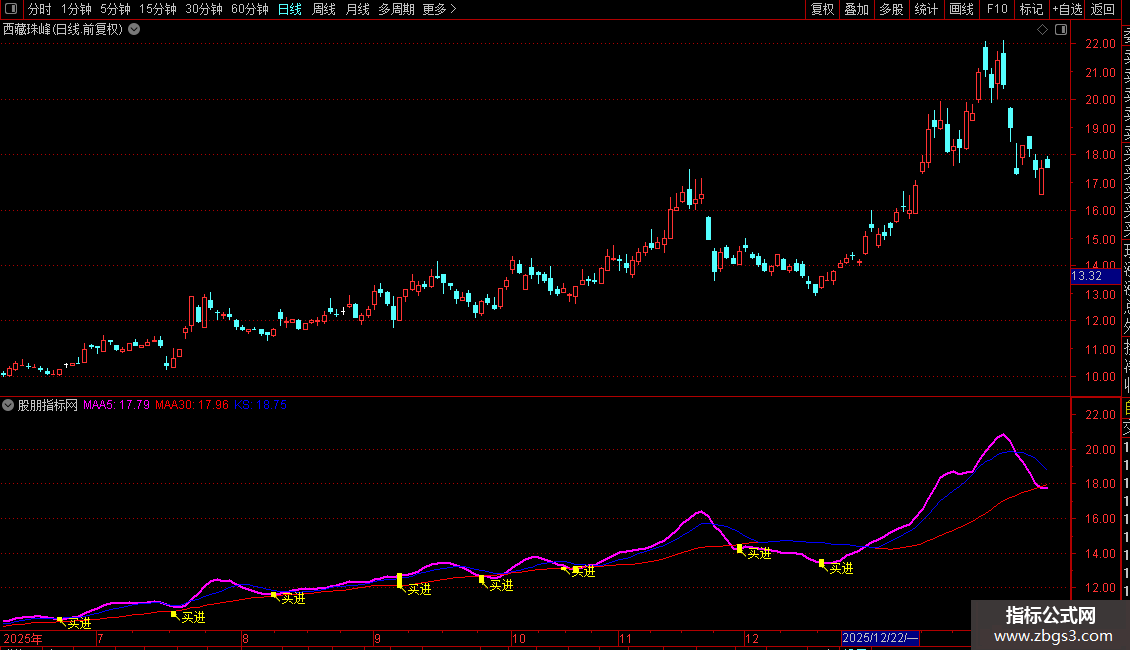Click the 2025年 label on time axis

tap(23, 638)
